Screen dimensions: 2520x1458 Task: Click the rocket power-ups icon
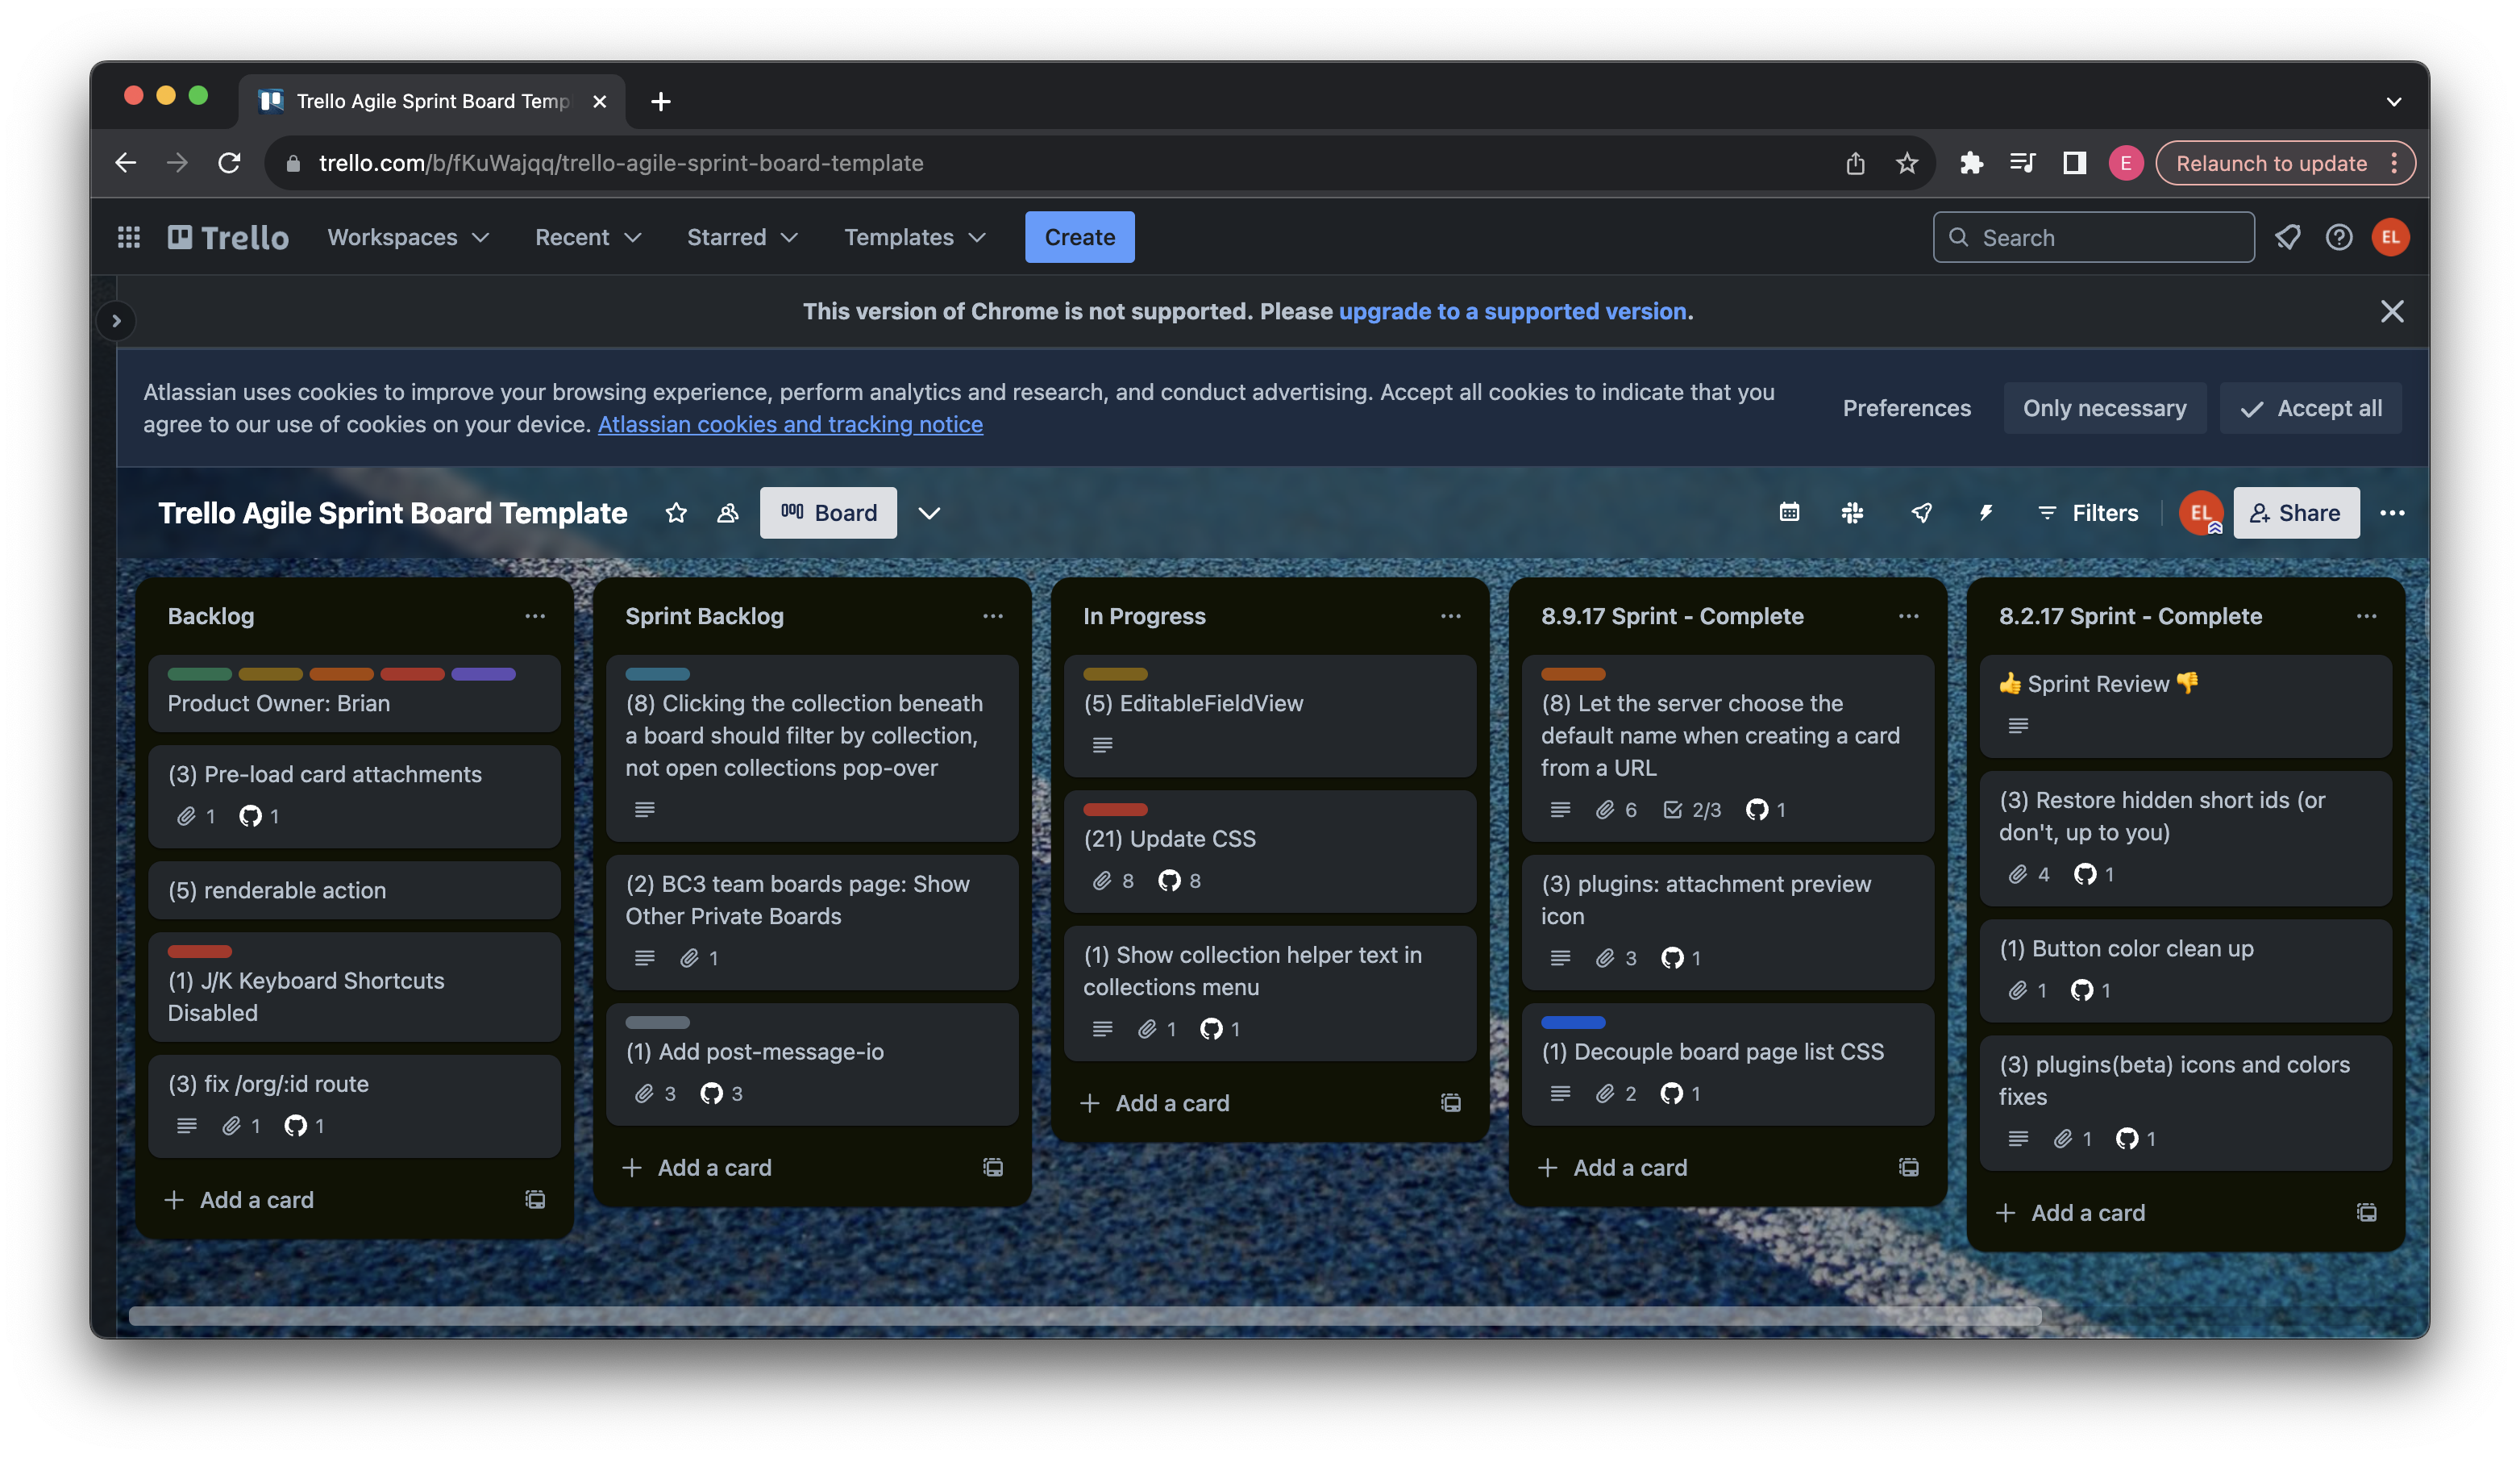(1921, 513)
